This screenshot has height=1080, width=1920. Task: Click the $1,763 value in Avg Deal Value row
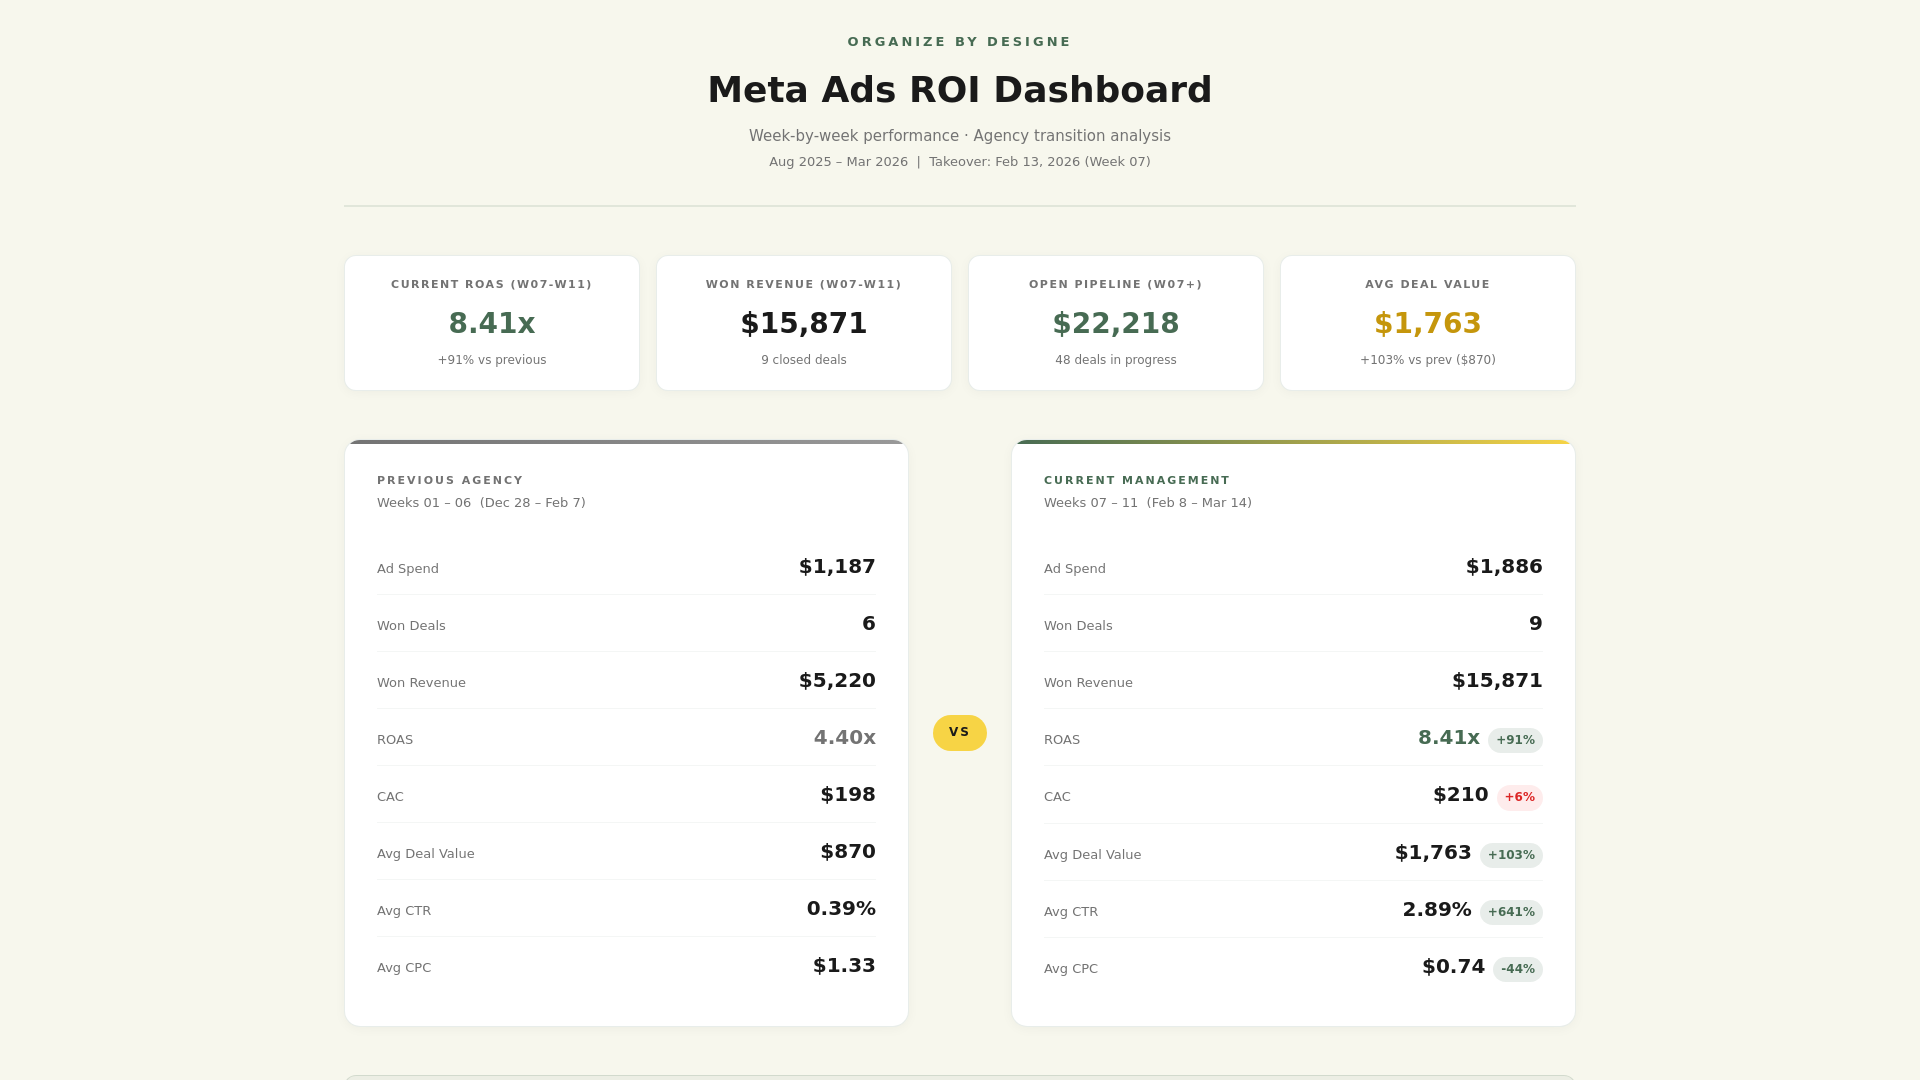[1433, 853]
